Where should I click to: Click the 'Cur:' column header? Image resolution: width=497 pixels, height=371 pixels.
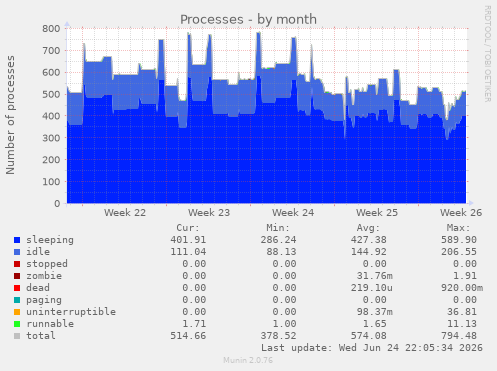point(188,228)
